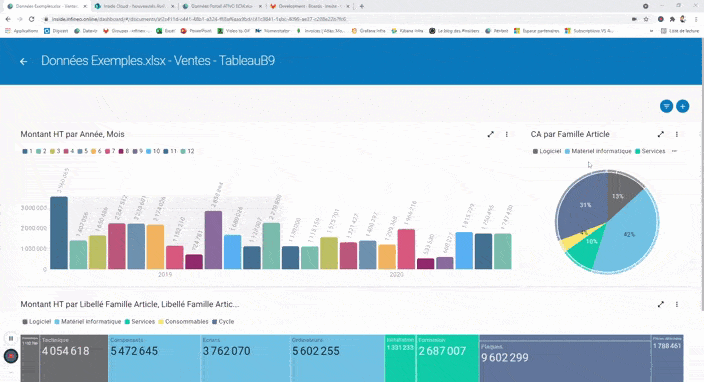
Task: Select the Installation 1 331 233 treemap tile
Action: click(400, 358)
